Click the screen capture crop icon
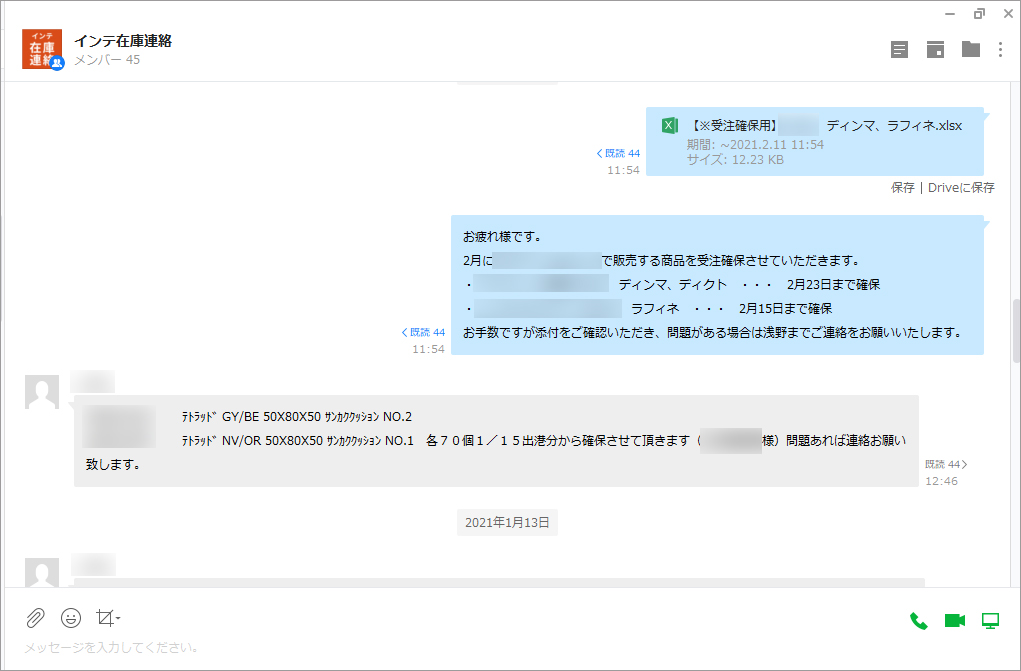 (x=104, y=618)
